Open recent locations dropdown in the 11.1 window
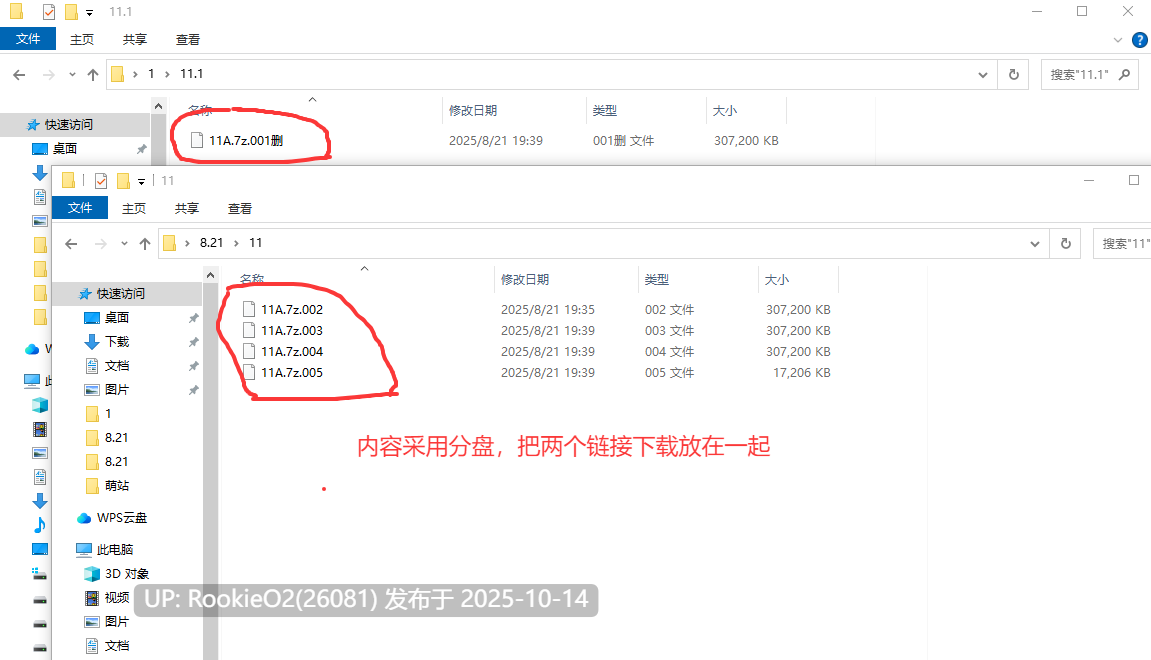This screenshot has width=1151, height=660. point(72,74)
